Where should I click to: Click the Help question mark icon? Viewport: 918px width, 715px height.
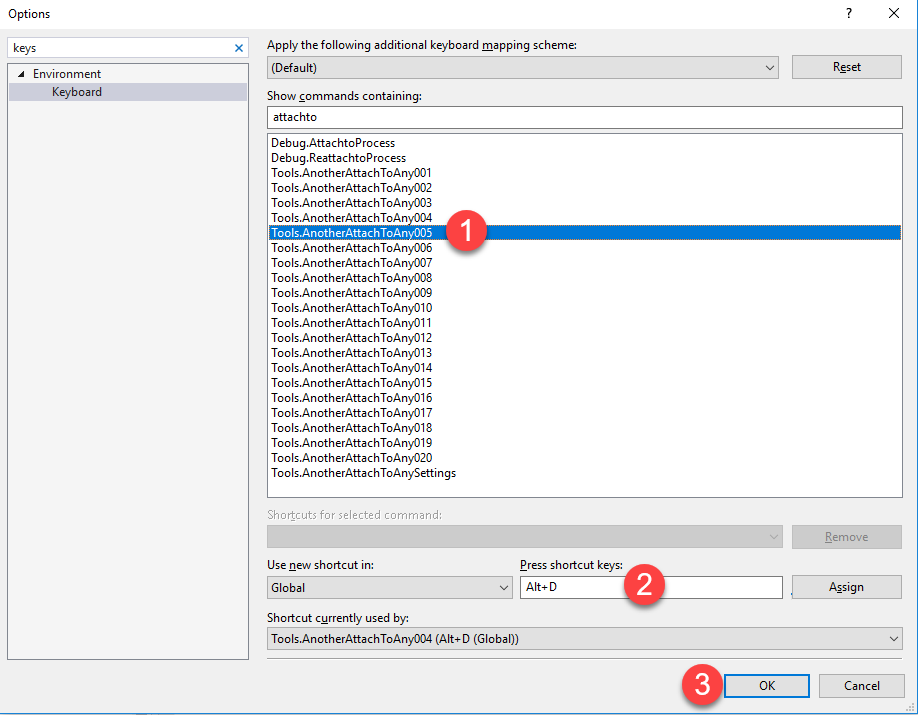coord(849,14)
